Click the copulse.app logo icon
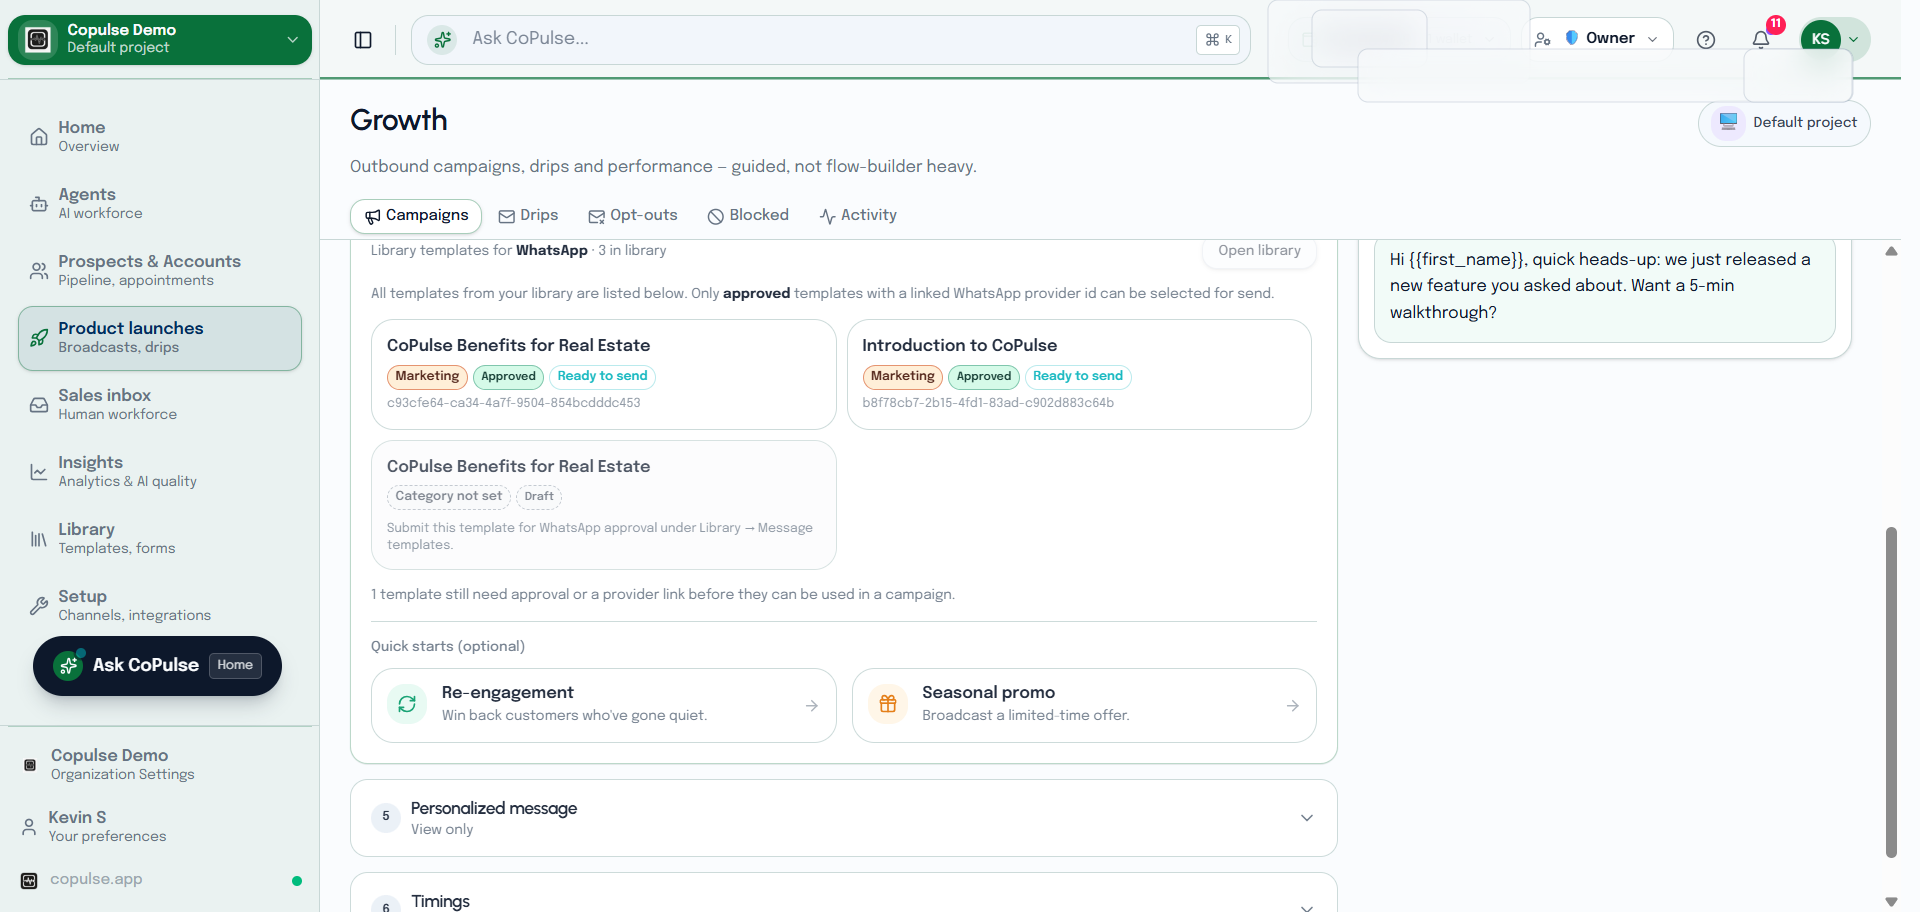The height and width of the screenshot is (912, 1920). click(x=29, y=880)
